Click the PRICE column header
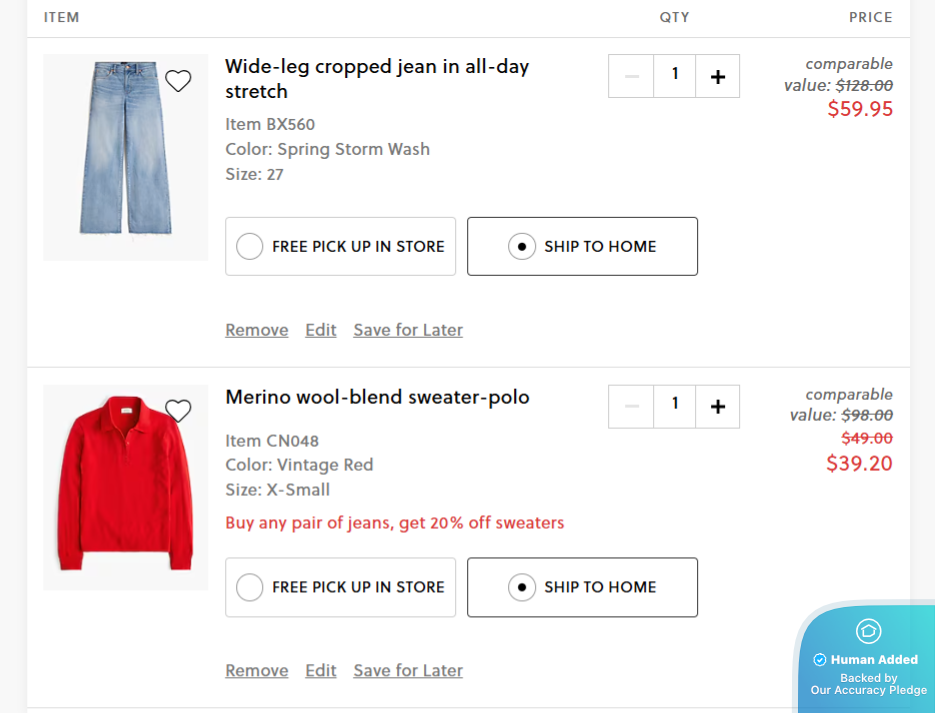The height and width of the screenshot is (713, 935). 870,17
